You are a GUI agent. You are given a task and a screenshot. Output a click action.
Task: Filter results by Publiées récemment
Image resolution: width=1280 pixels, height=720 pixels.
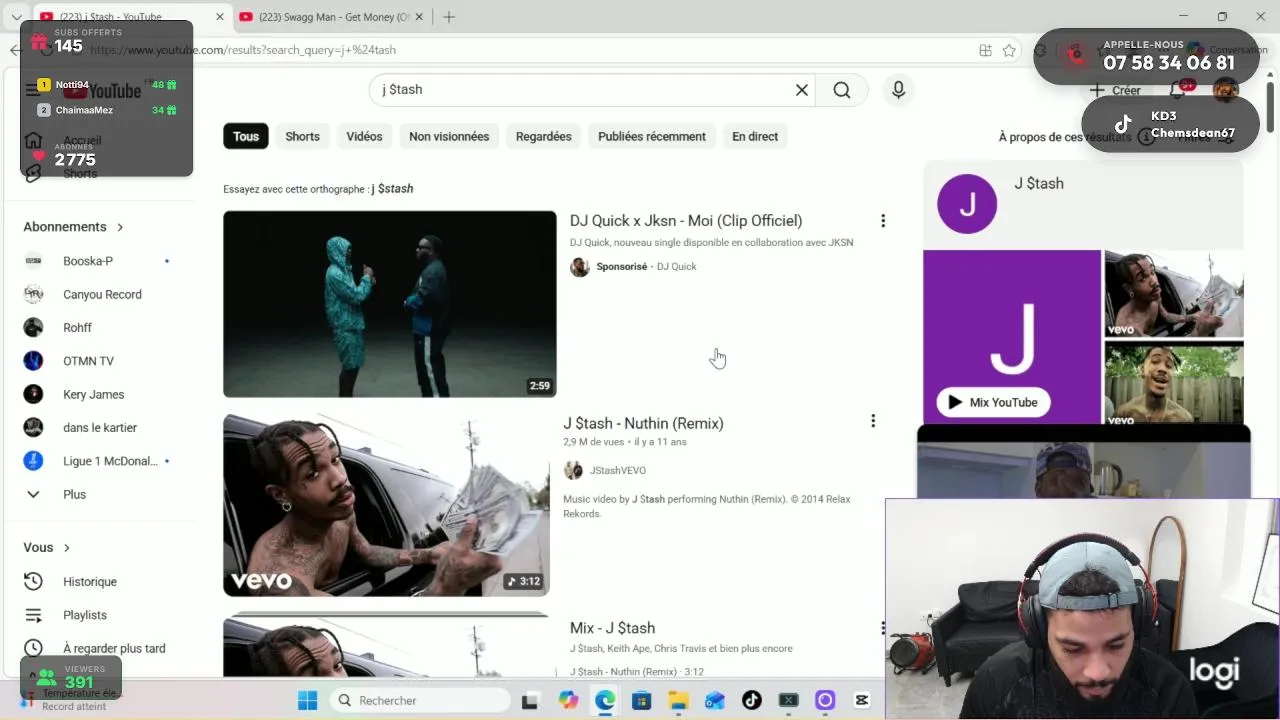pyautogui.click(x=652, y=137)
